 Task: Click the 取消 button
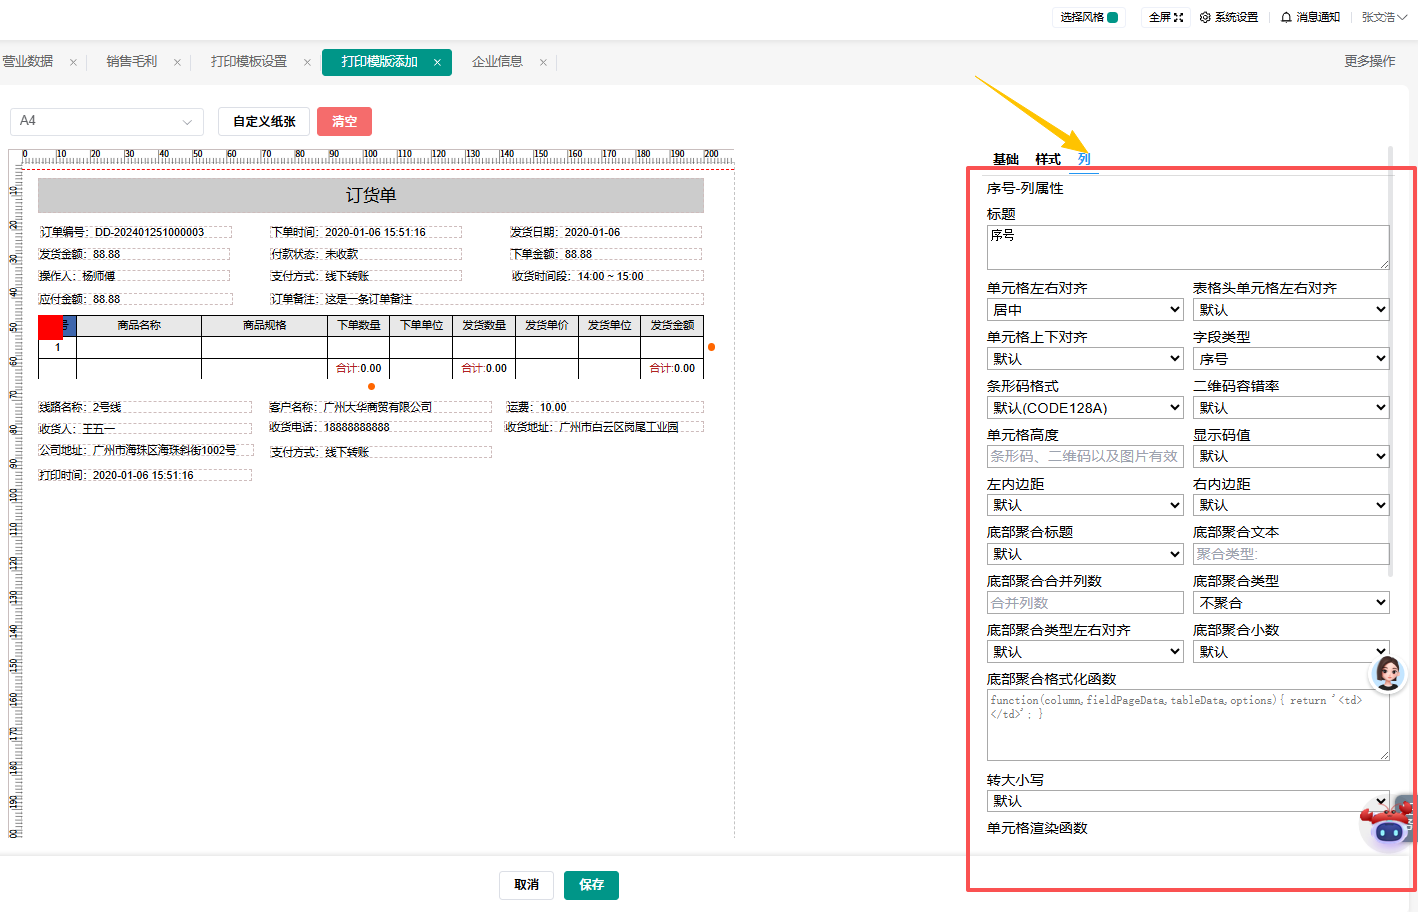click(526, 885)
